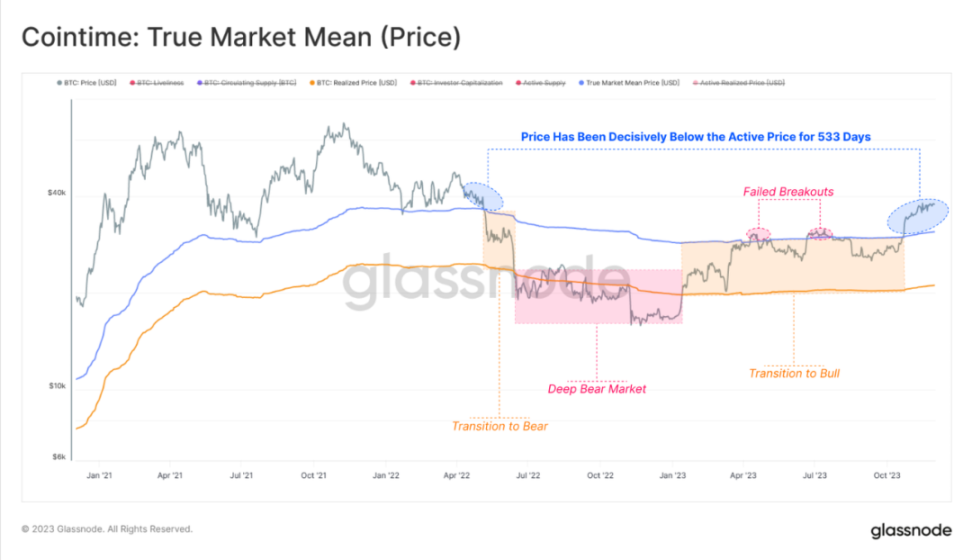This screenshot has width=972, height=560.
Task: Click the Oct '23 x-axis tick label
Action: tap(886, 475)
